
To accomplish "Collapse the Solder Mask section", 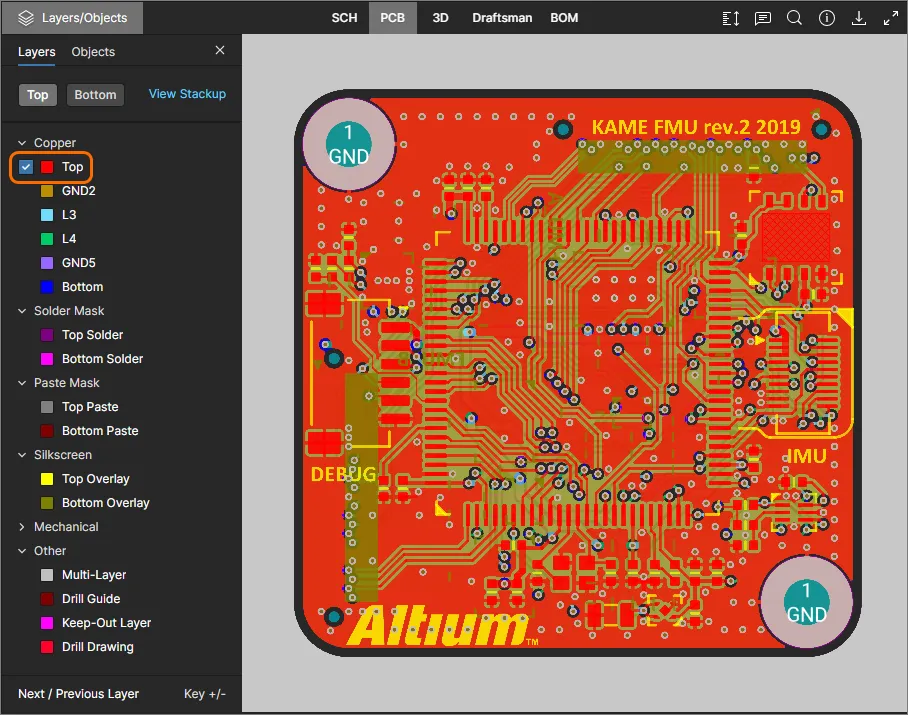I will [x=22, y=311].
